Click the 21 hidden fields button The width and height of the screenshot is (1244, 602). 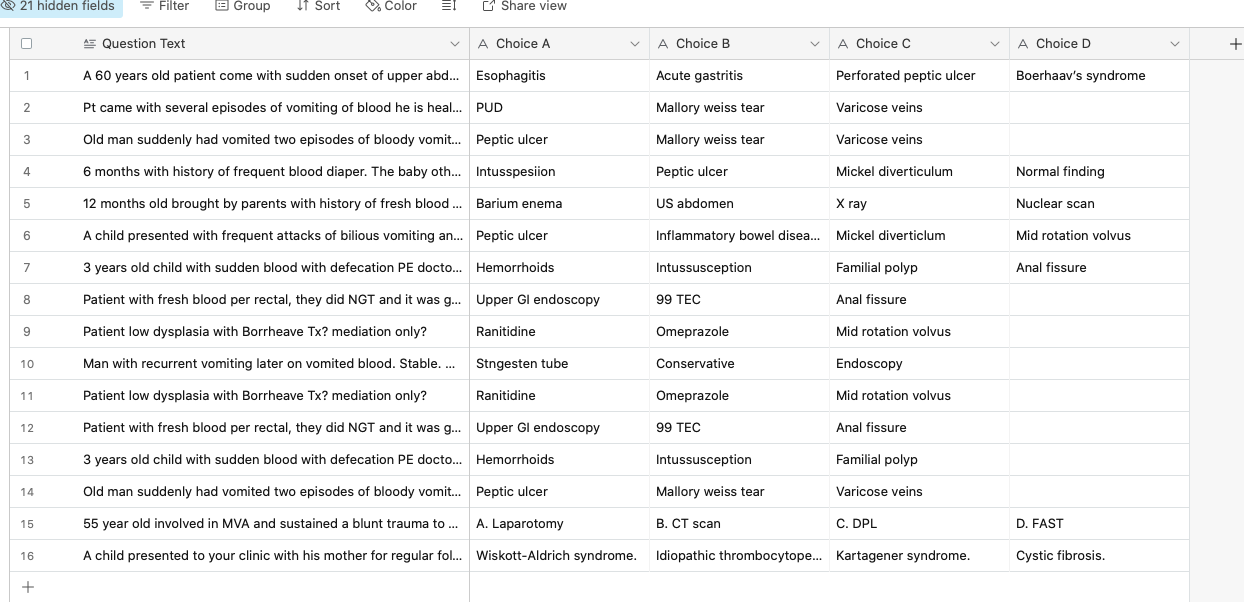(59, 6)
